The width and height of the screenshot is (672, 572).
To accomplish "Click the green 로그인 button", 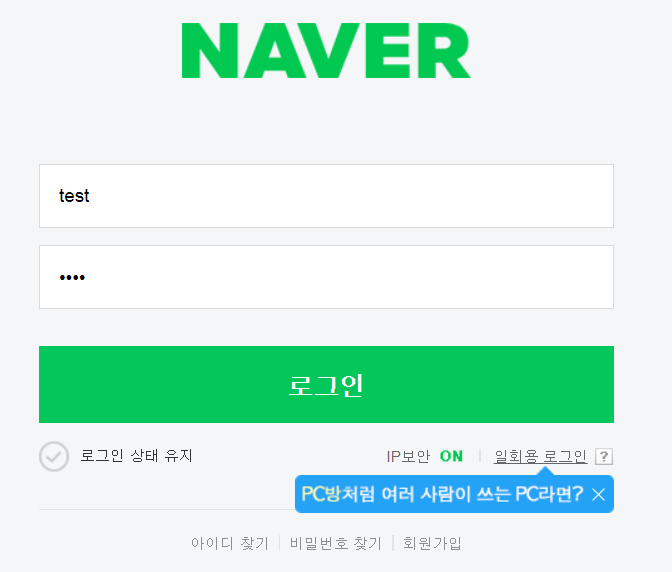I will [x=326, y=384].
